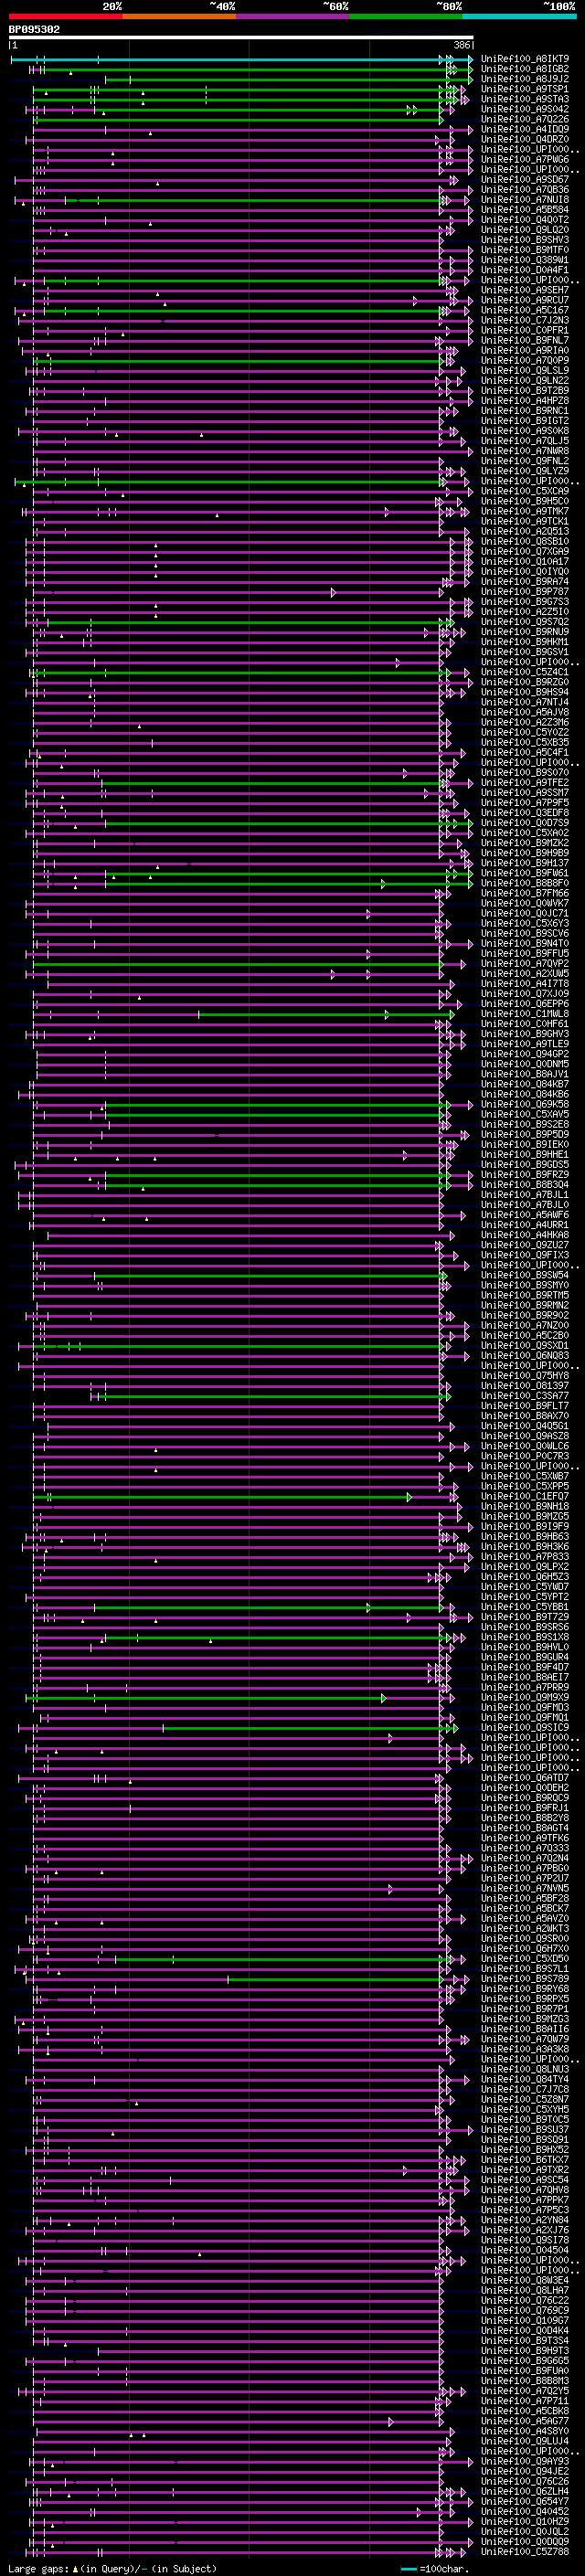Select the UniRef100_A7Q226 label
The width and height of the screenshot is (585, 2576).
click(525, 119)
